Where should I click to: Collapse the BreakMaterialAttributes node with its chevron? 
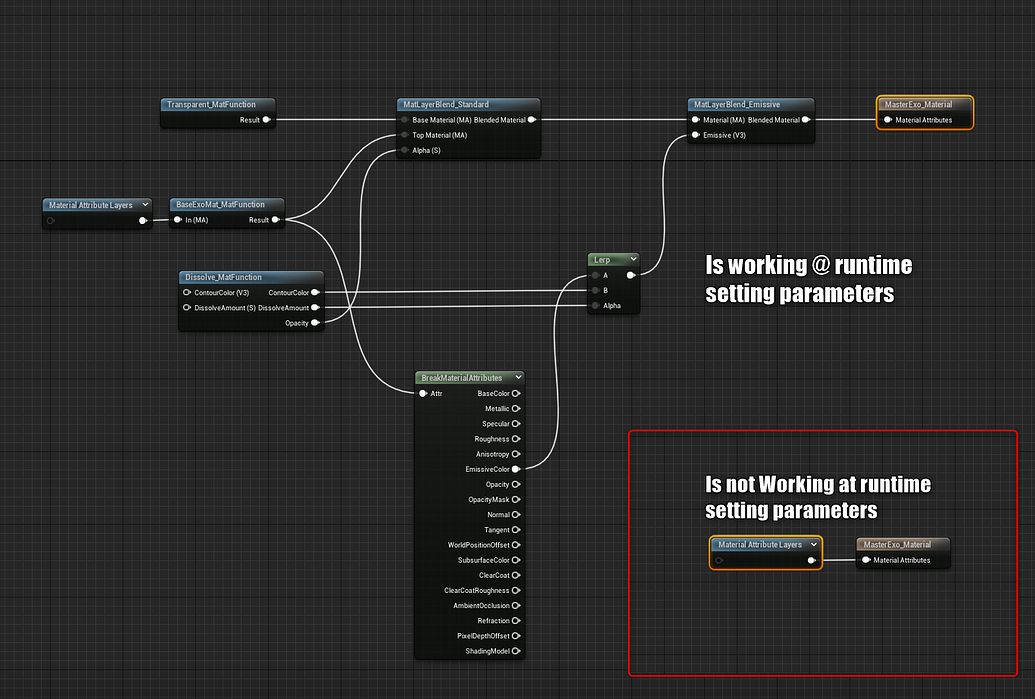516,377
